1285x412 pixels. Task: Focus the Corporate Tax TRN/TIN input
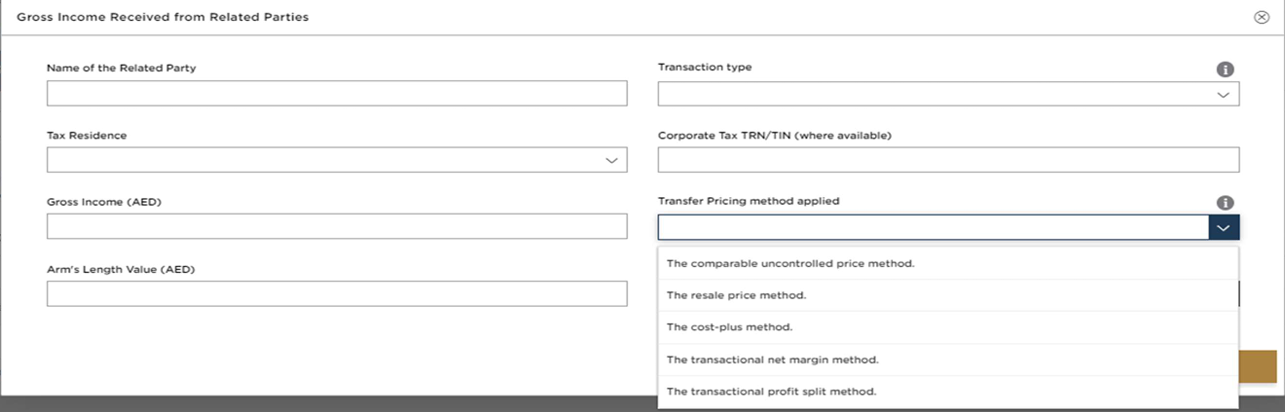click(948, 160)
